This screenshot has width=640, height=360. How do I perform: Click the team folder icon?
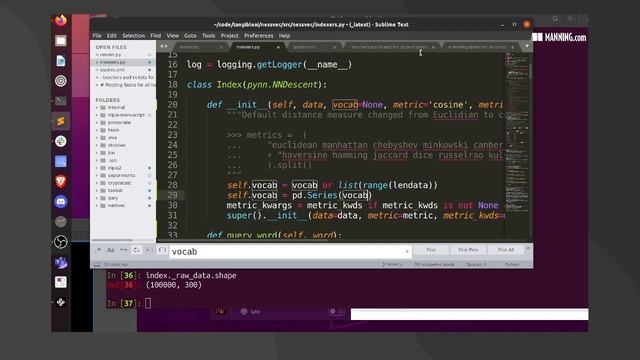tap(103, 130)
